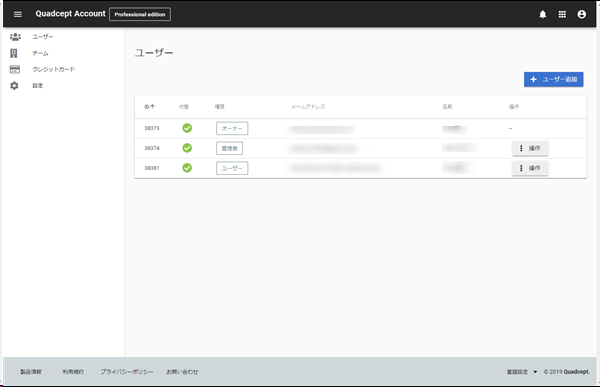Click the オーナー role tag
The image size is (600, 387).
coord(232,128)
